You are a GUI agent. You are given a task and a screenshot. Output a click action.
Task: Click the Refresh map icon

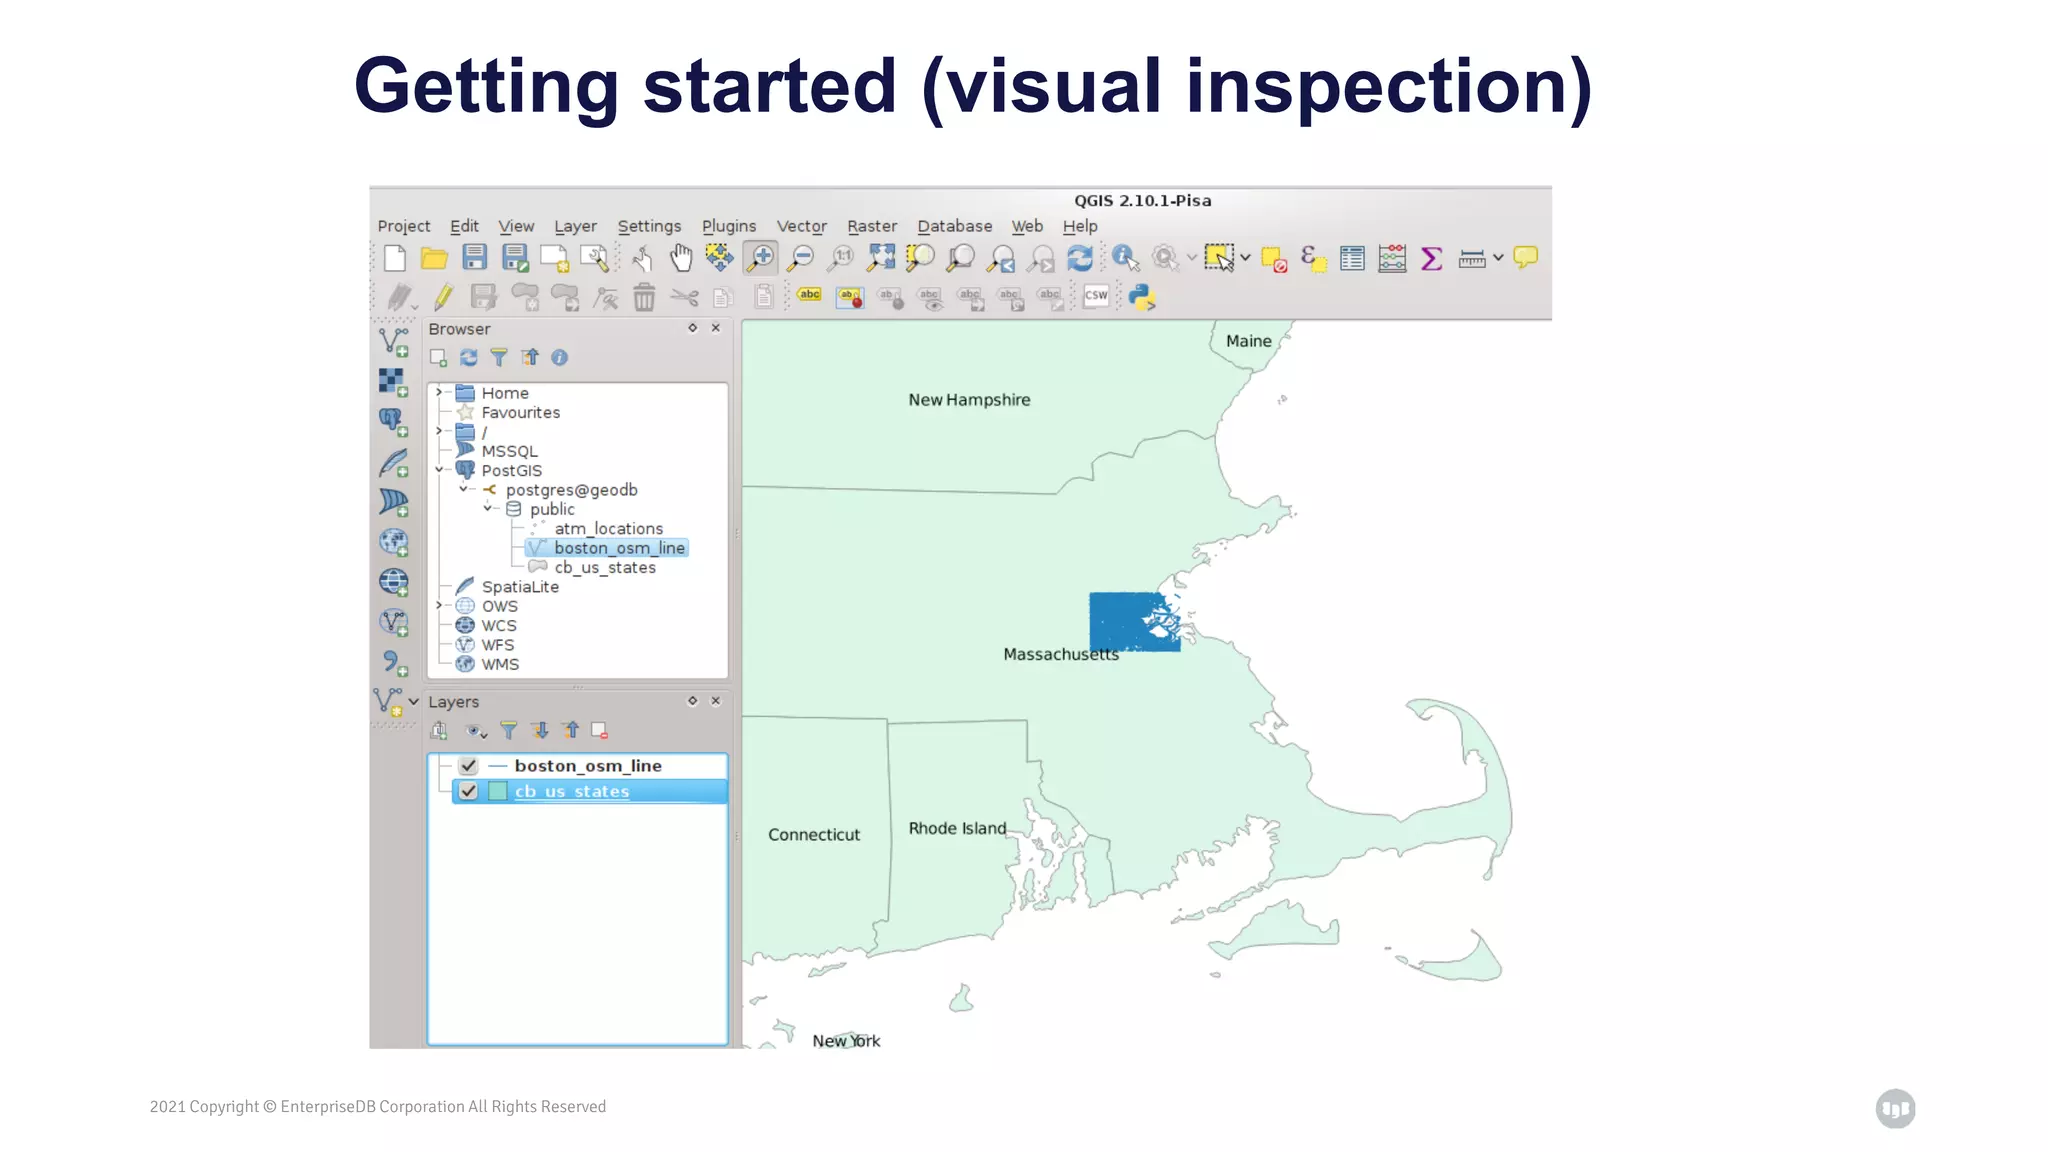[x=1080, y=258]
